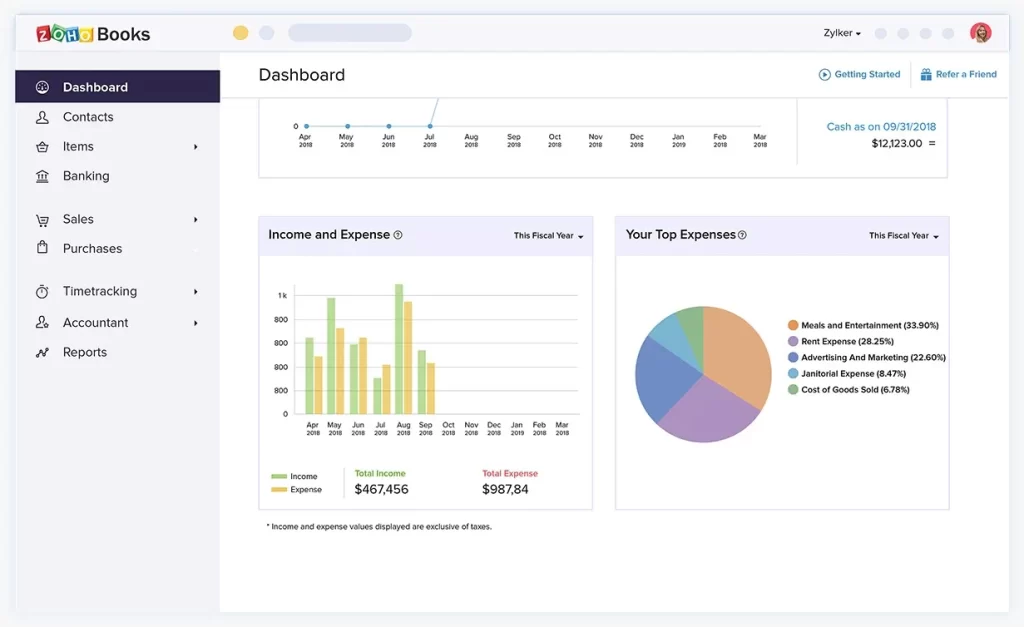Click help icon beside Income and Expense
This screenshot has width=1024, height=627.
coord(398,235)
